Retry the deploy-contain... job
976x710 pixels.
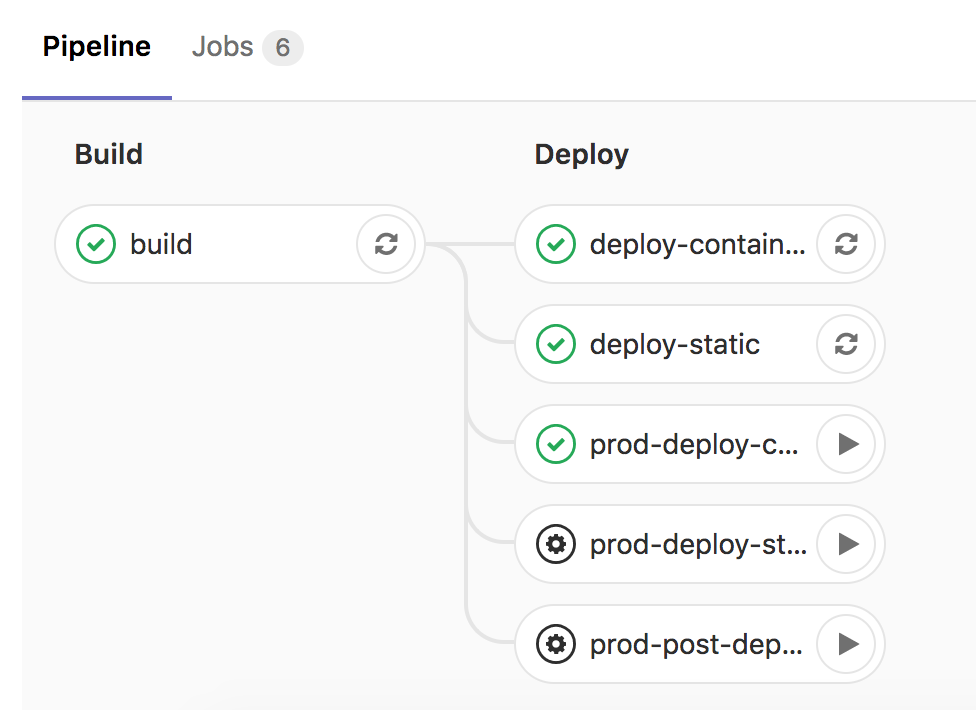point(846,244)
